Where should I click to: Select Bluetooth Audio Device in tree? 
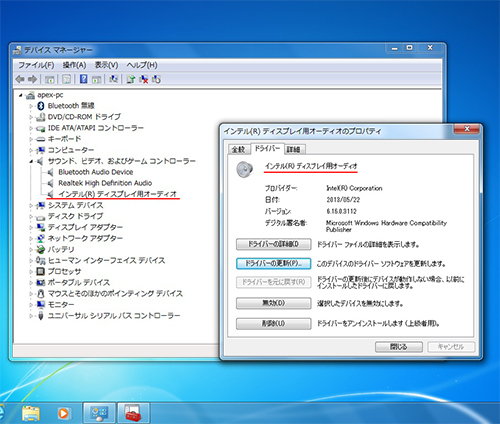[96, 172]
